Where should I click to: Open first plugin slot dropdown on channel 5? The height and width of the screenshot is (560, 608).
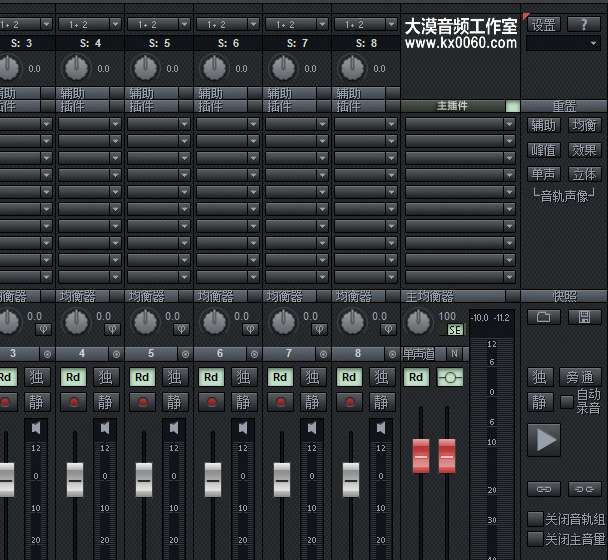pos(184,124)
